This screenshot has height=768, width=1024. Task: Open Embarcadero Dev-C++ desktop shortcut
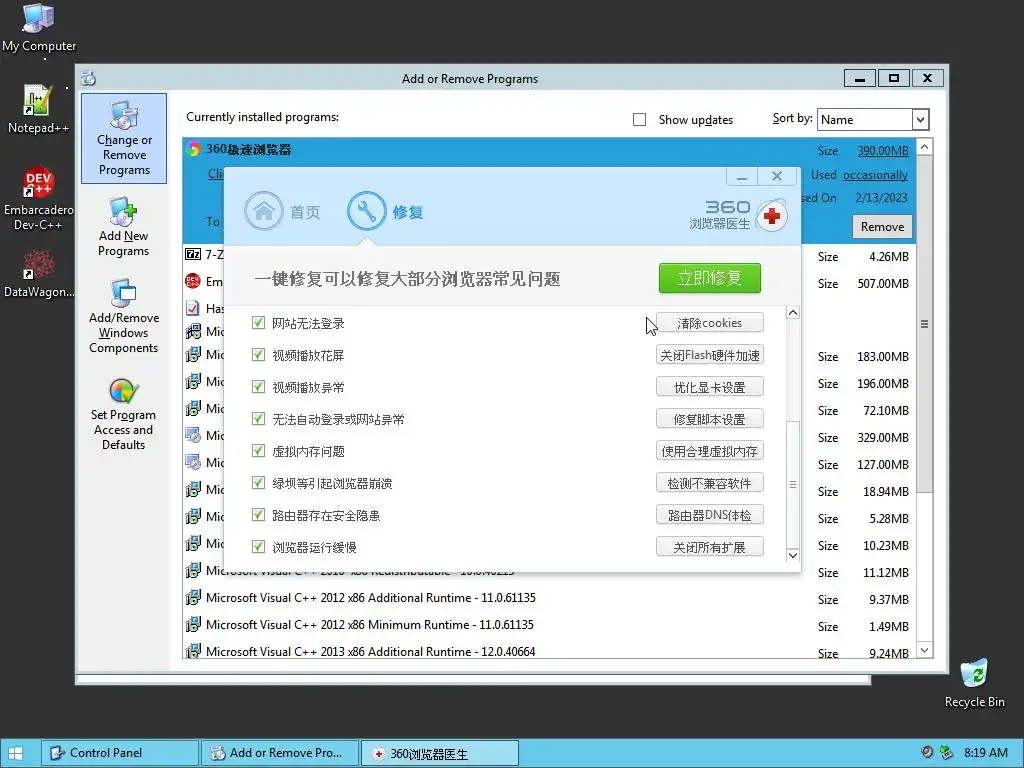coord(38,199)
